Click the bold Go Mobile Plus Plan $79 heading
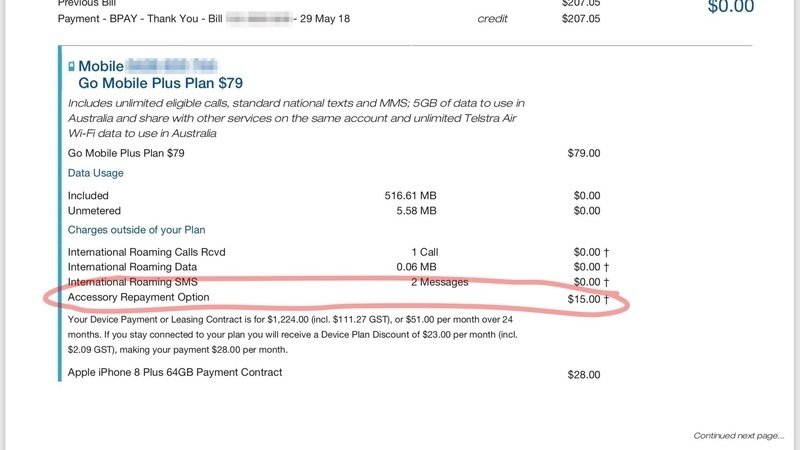Screen dimensions: 800x450 (160, 83)
